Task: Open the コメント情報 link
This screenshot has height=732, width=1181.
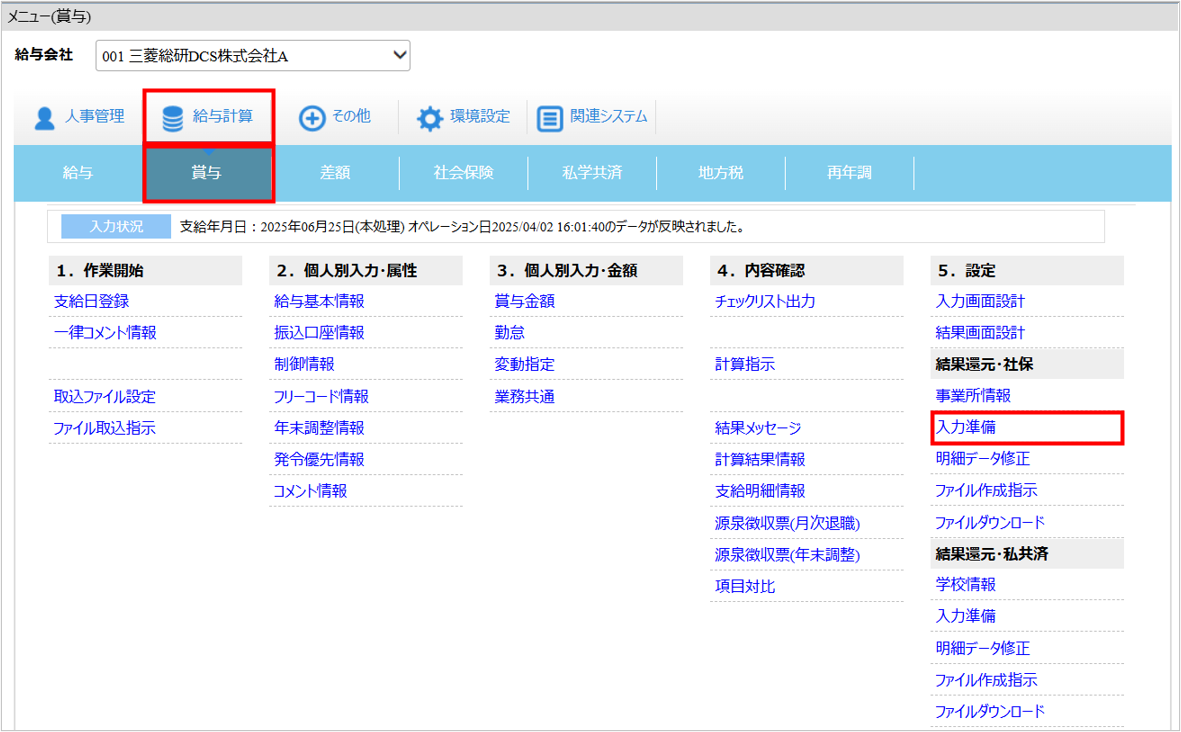Action: (310, 491)
